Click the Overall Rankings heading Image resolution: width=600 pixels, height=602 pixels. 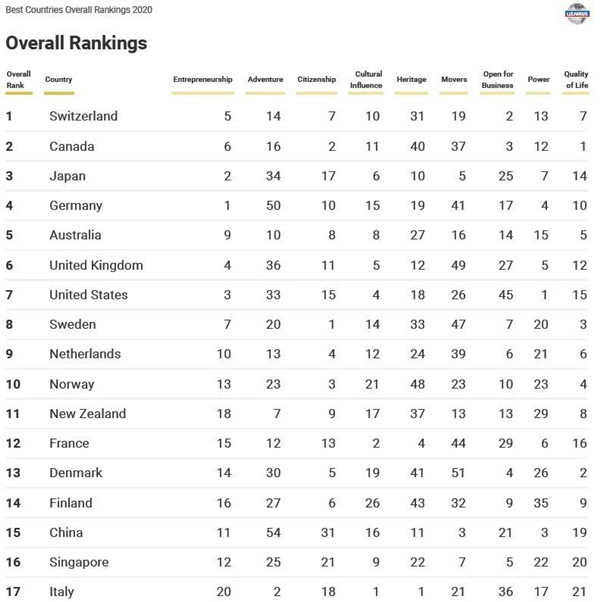pyautogui.click(x=76, y=43)
